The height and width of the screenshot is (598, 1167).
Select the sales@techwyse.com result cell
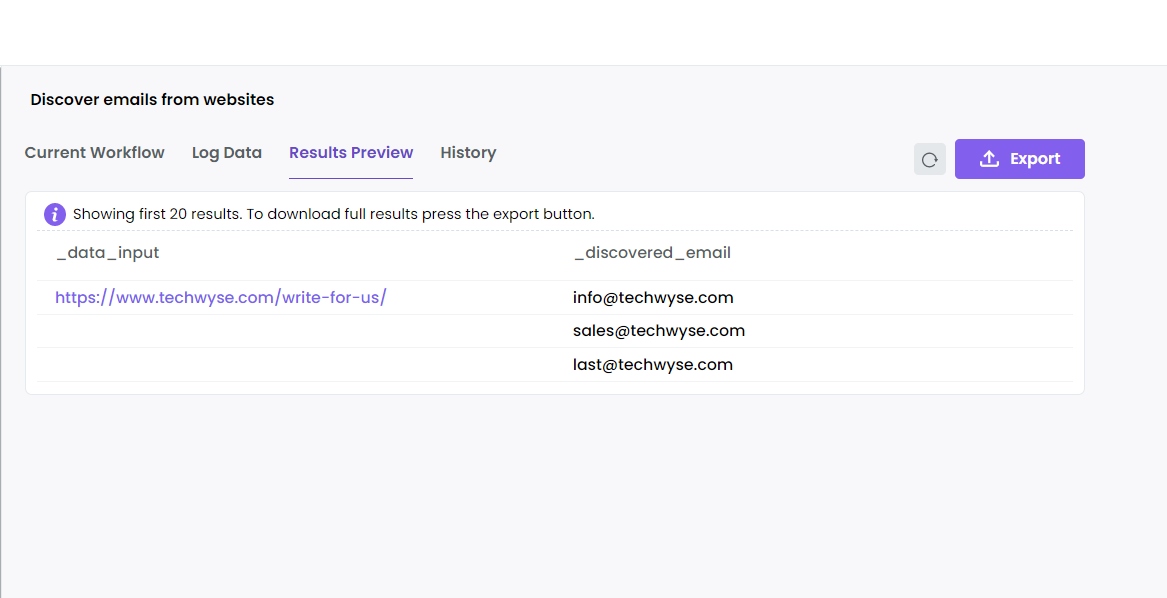point(658,330)
